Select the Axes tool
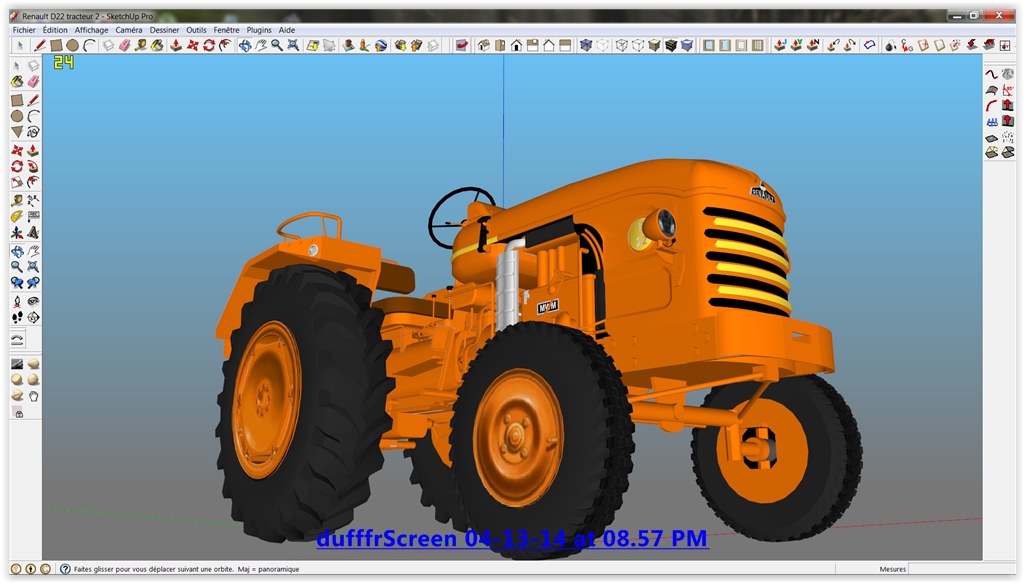This screenshot has width=1024, height=583. [17, 232]
